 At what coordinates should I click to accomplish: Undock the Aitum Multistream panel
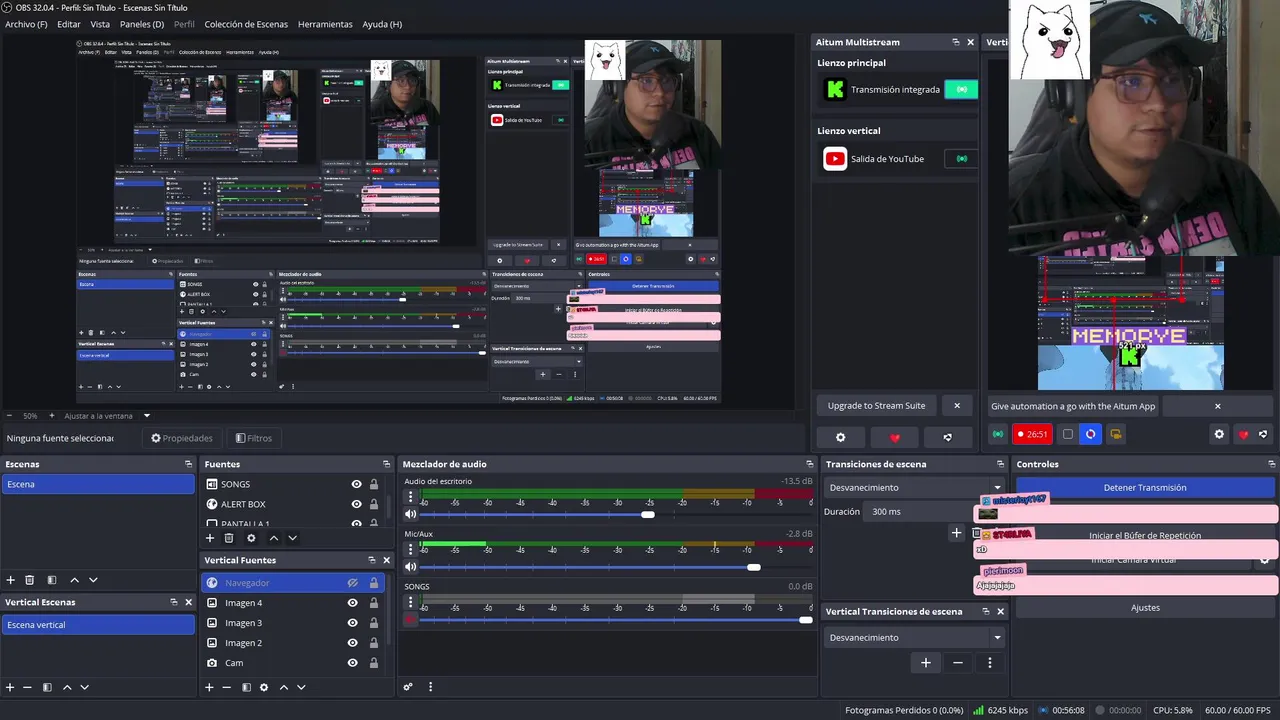(x=956, y=42)
